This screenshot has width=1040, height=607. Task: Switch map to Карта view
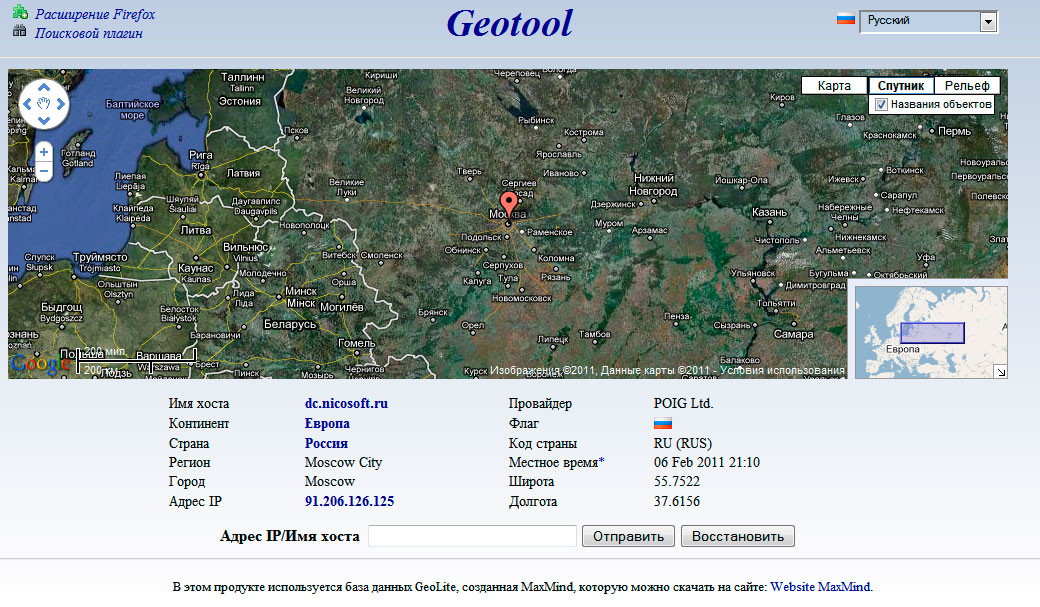(834, 86)
